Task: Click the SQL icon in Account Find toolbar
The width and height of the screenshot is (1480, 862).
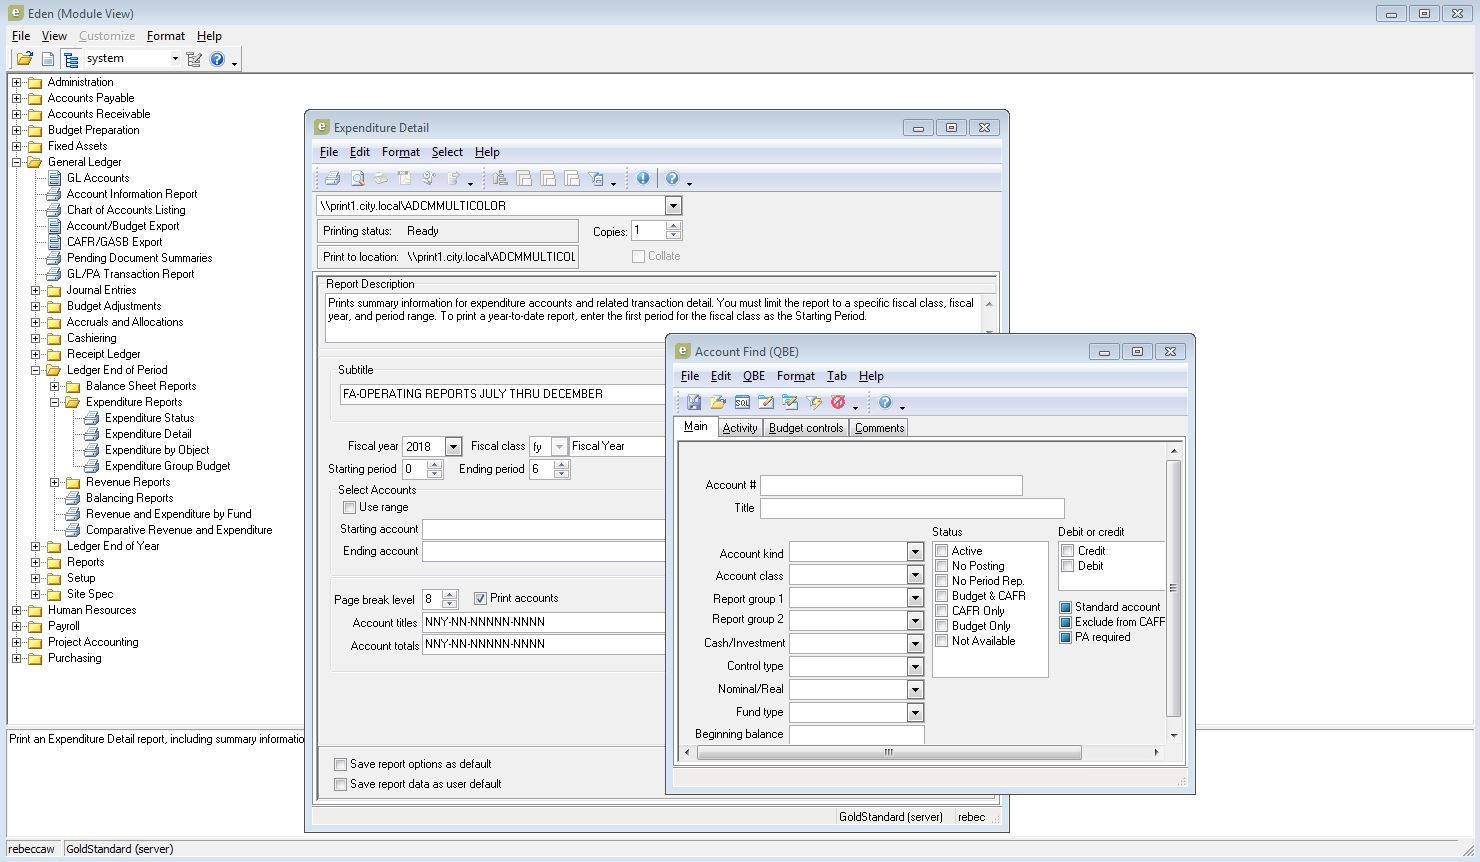Action: click(x=742, y=402)
